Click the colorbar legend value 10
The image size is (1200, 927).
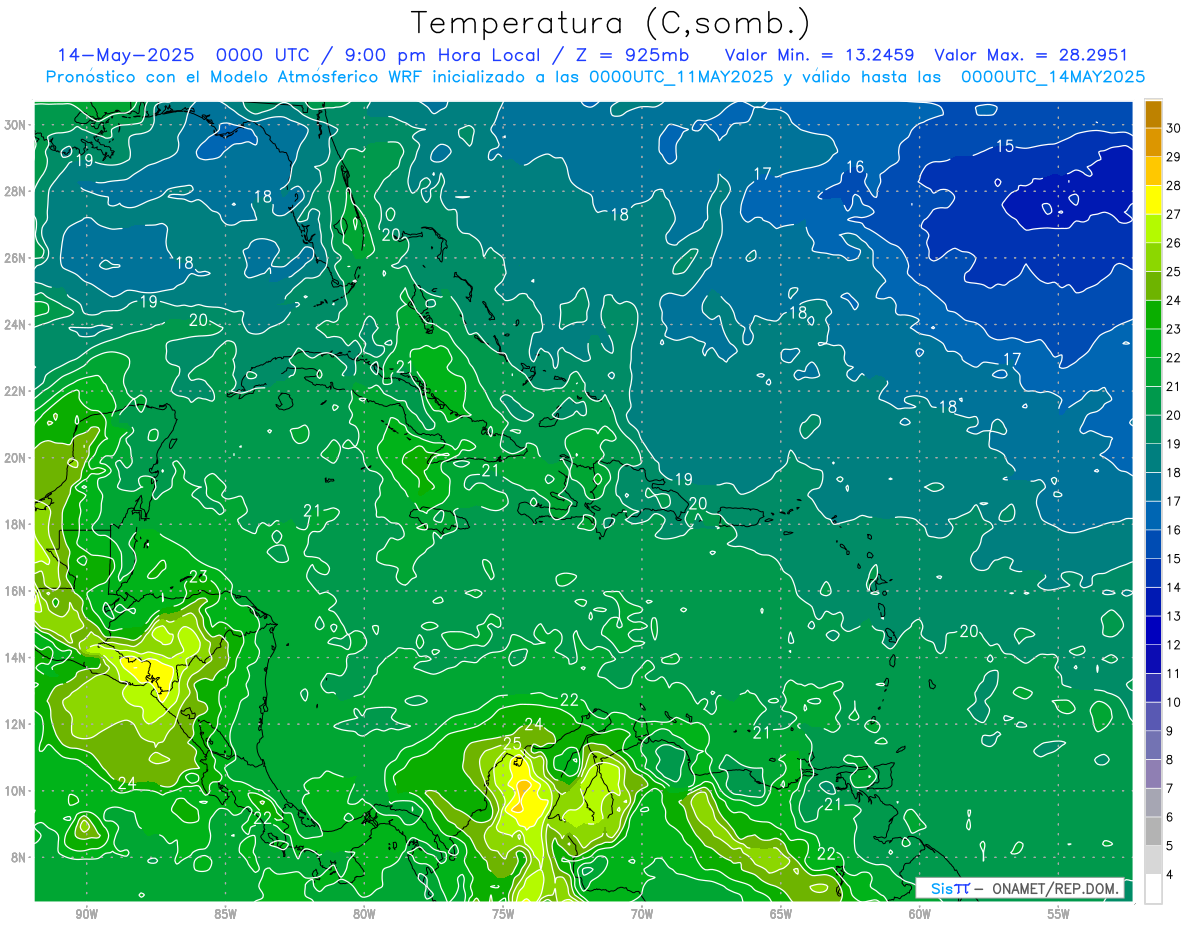click(x=1173, y=702)
